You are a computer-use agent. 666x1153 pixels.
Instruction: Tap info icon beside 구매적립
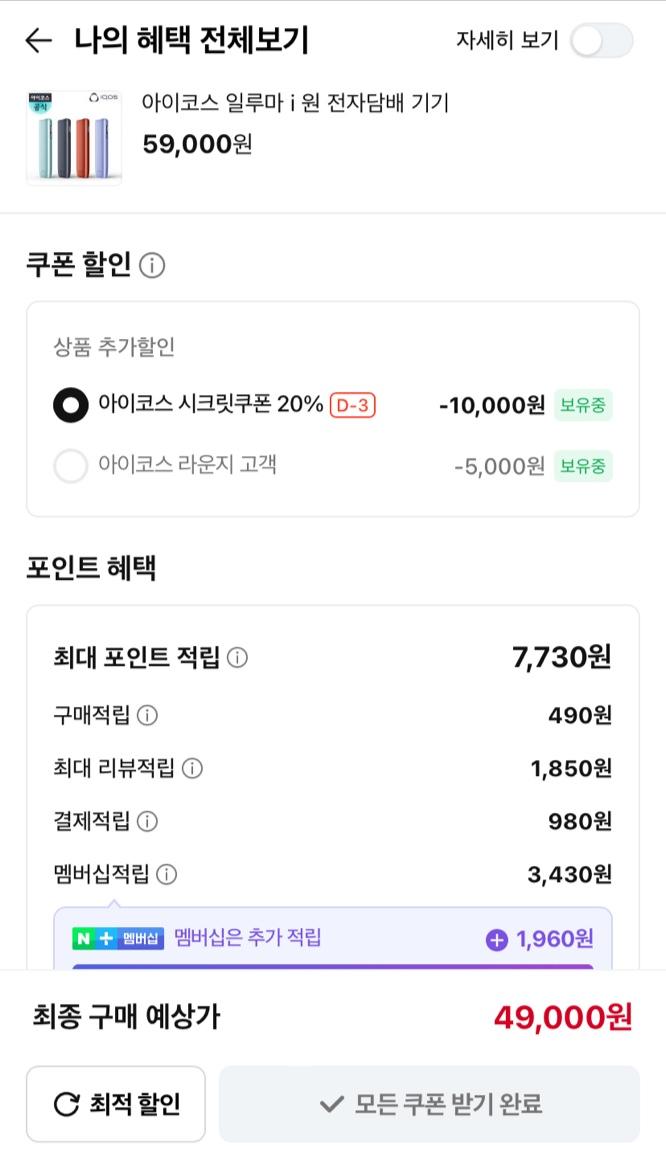[147, 715]
